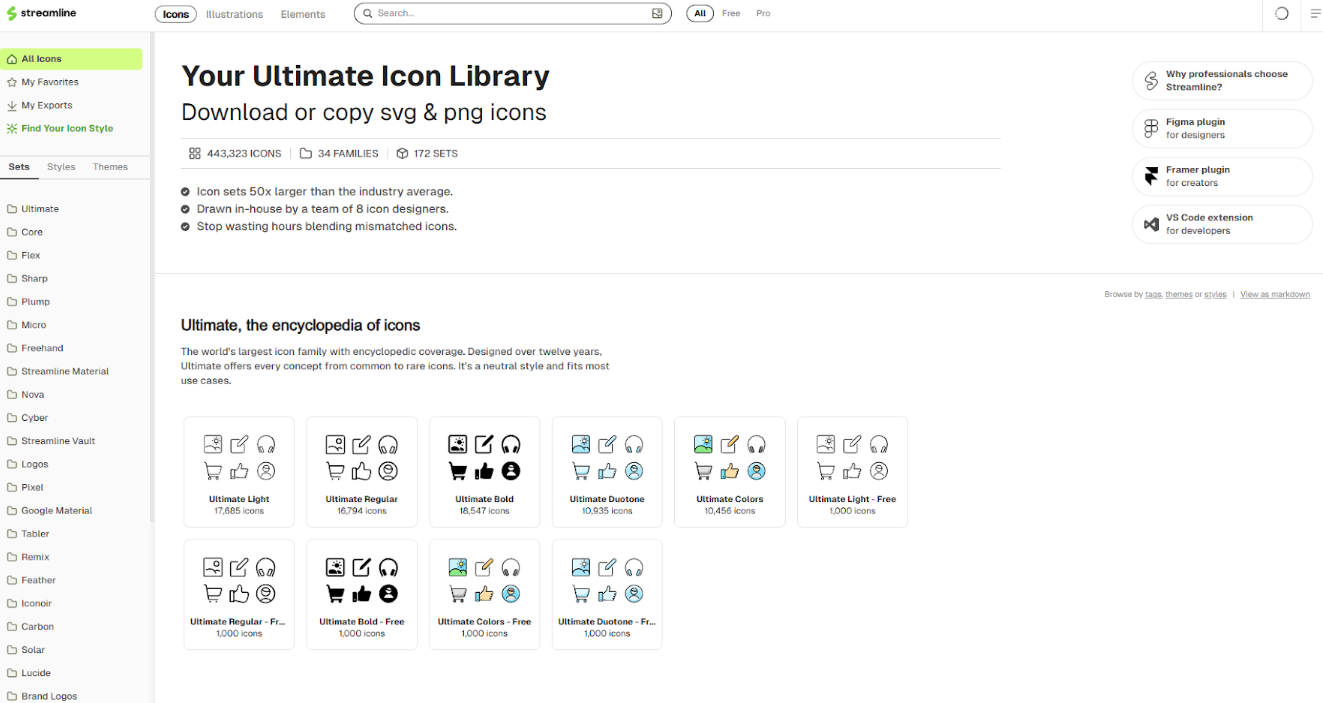Open the Ultimate Bold - Free set

tap(362, 595)
